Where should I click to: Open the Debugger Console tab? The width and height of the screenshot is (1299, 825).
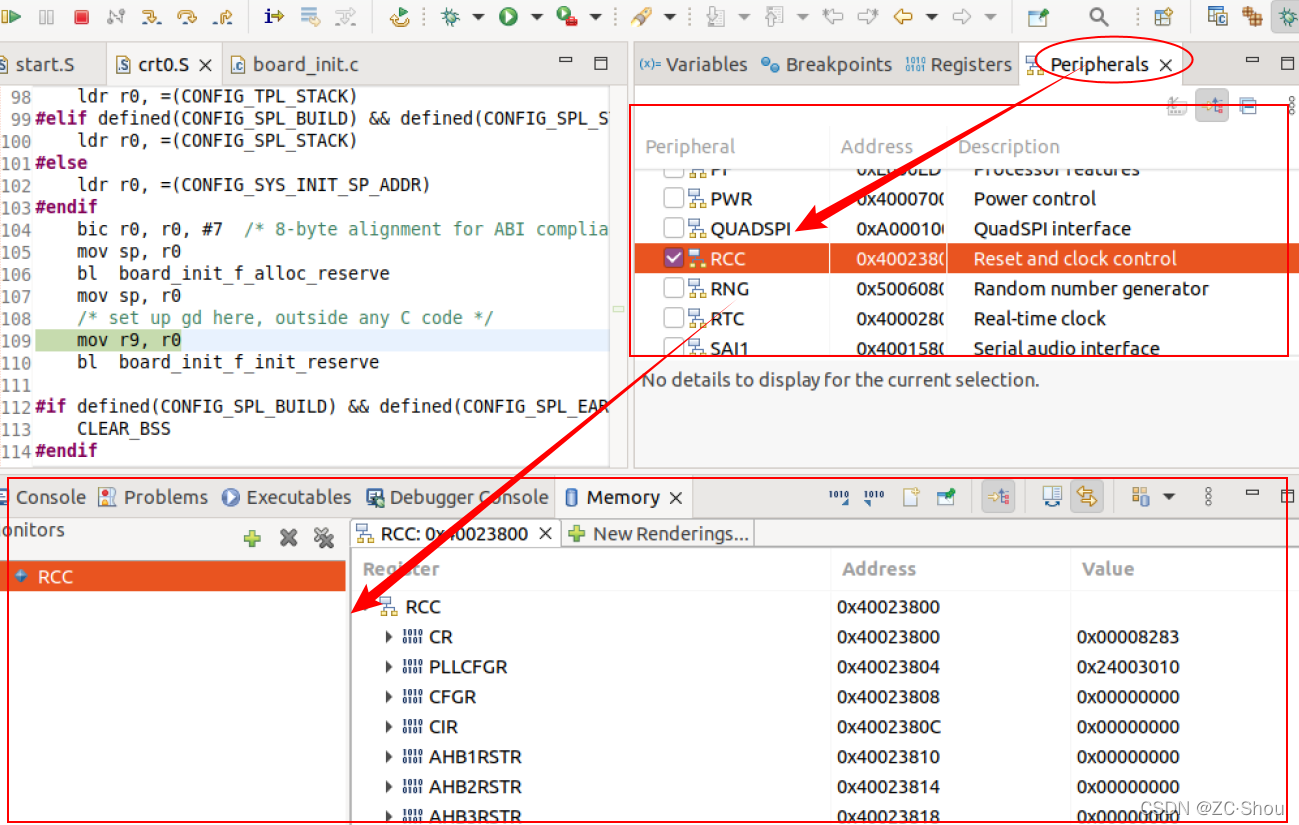point(458,498)
